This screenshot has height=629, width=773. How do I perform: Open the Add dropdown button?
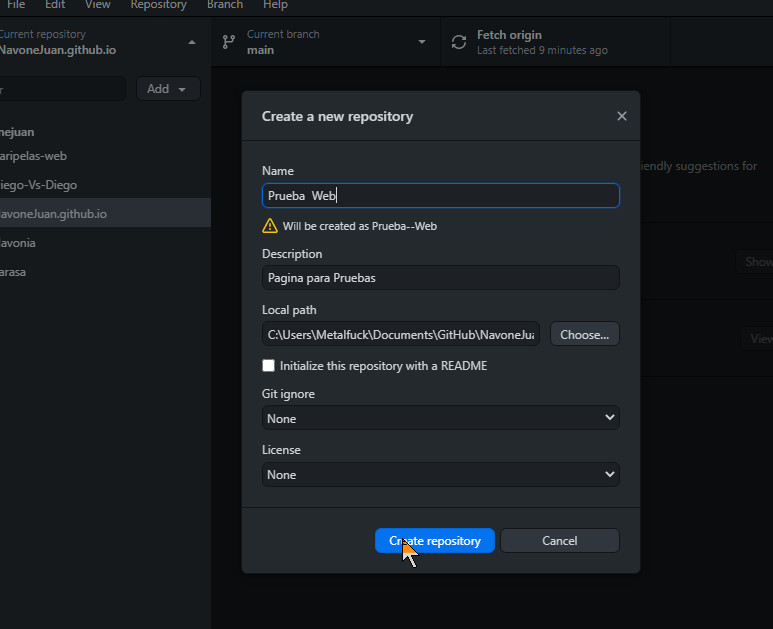point(168,89)
